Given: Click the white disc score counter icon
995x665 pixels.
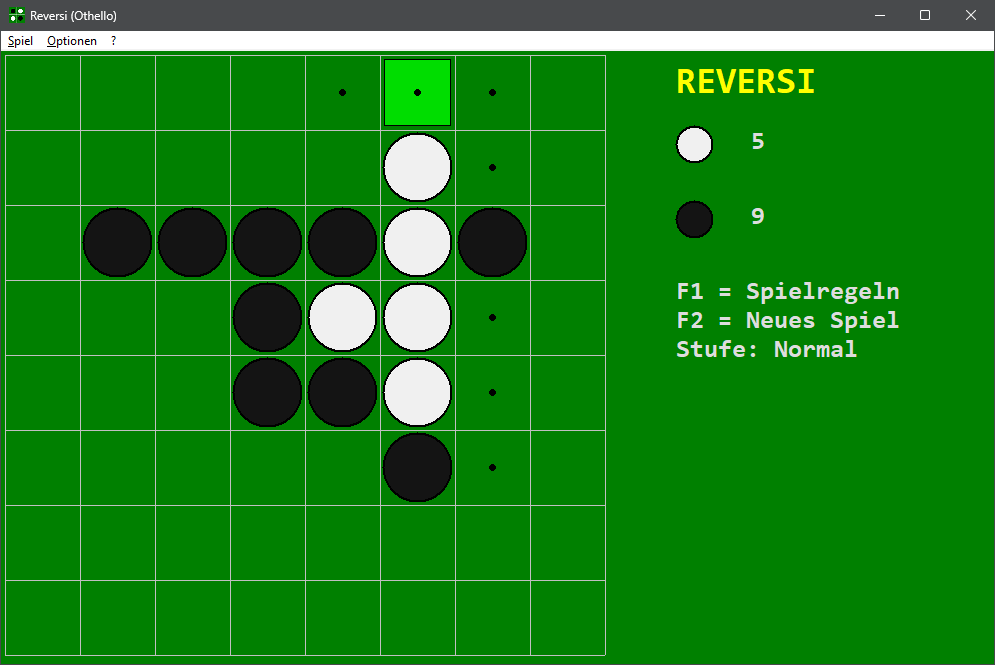Looking at the screenshot, I should (x=694, y=143).
